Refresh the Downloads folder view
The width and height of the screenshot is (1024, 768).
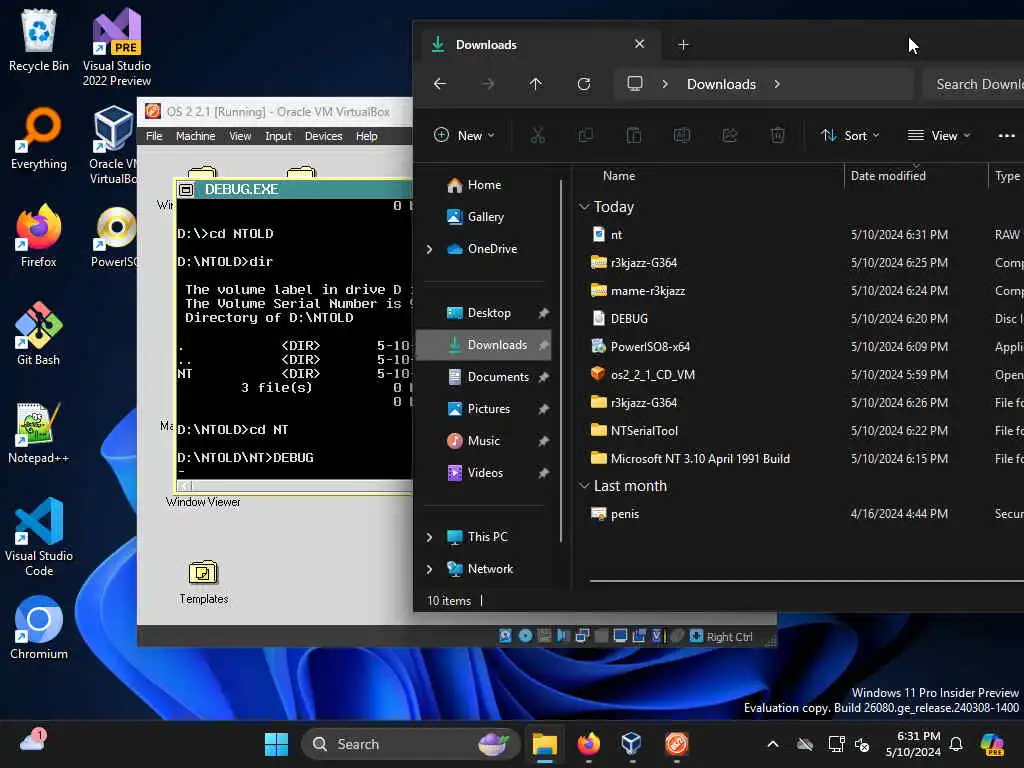(584, 84)
